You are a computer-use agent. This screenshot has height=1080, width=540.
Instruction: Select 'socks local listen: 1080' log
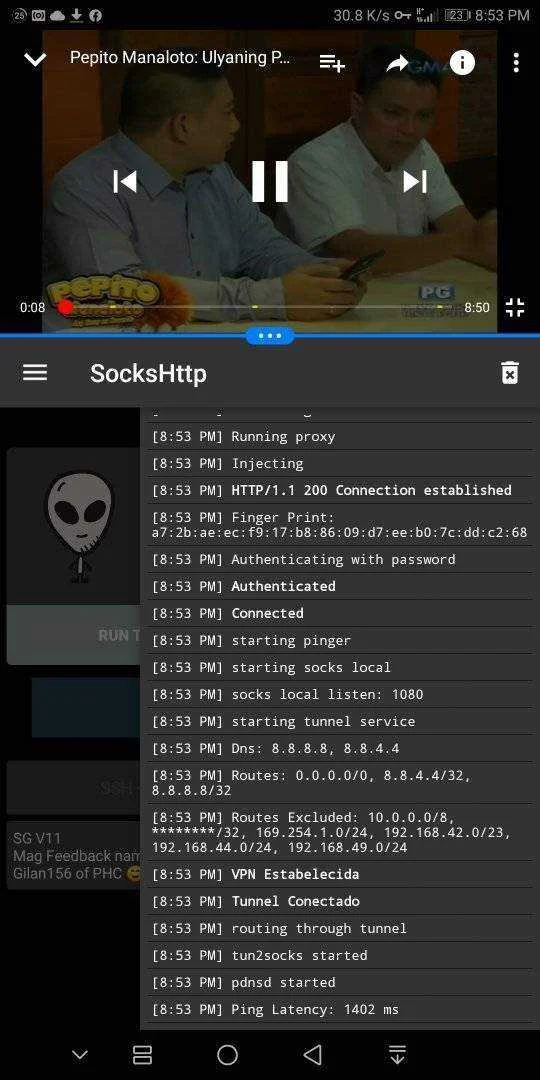click(x=340, y=694)
